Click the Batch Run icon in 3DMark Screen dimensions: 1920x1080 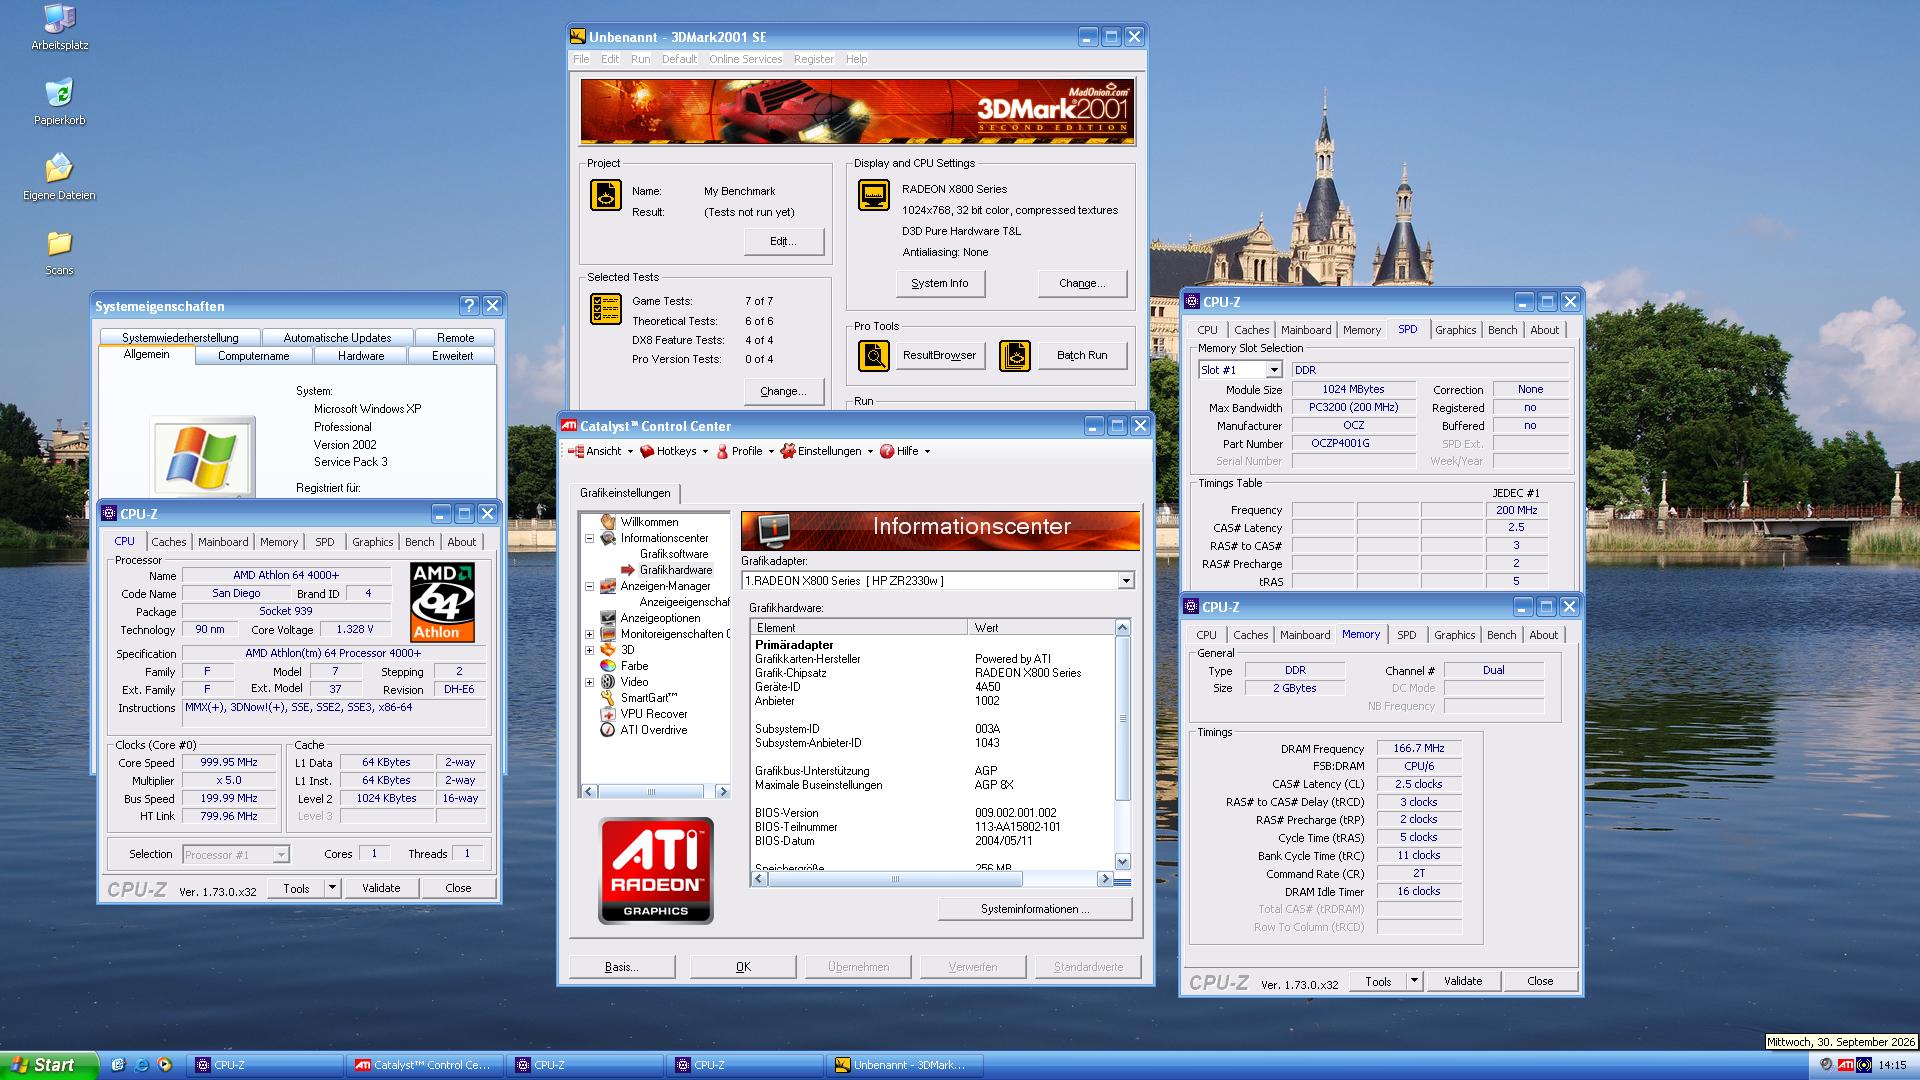[1014, 355]
